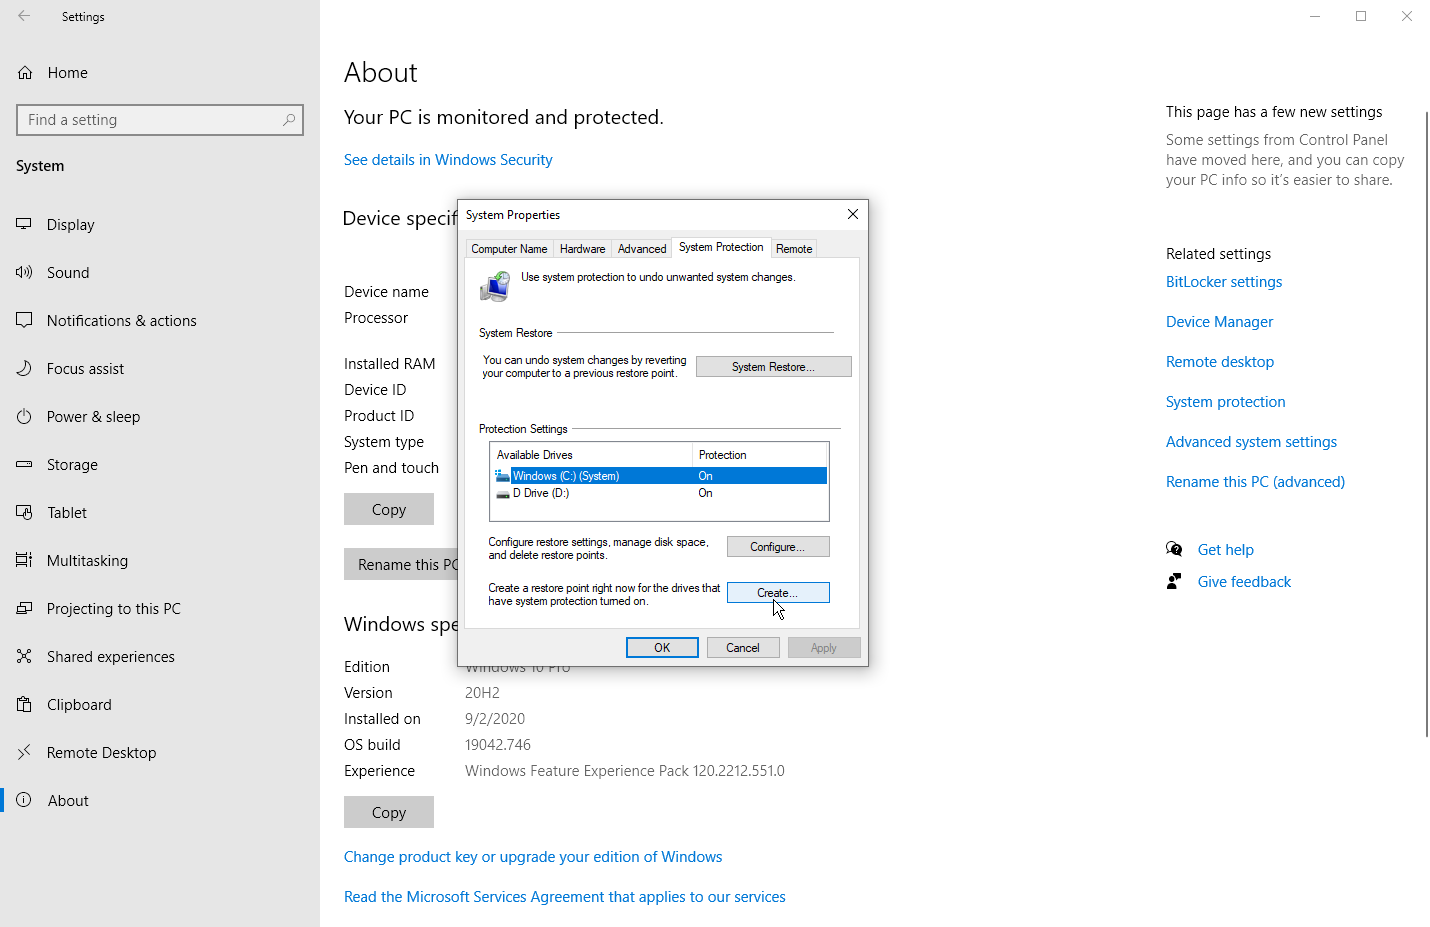Click the Display monitor icon
The image size is (1430, 927).
pos(24,225)
